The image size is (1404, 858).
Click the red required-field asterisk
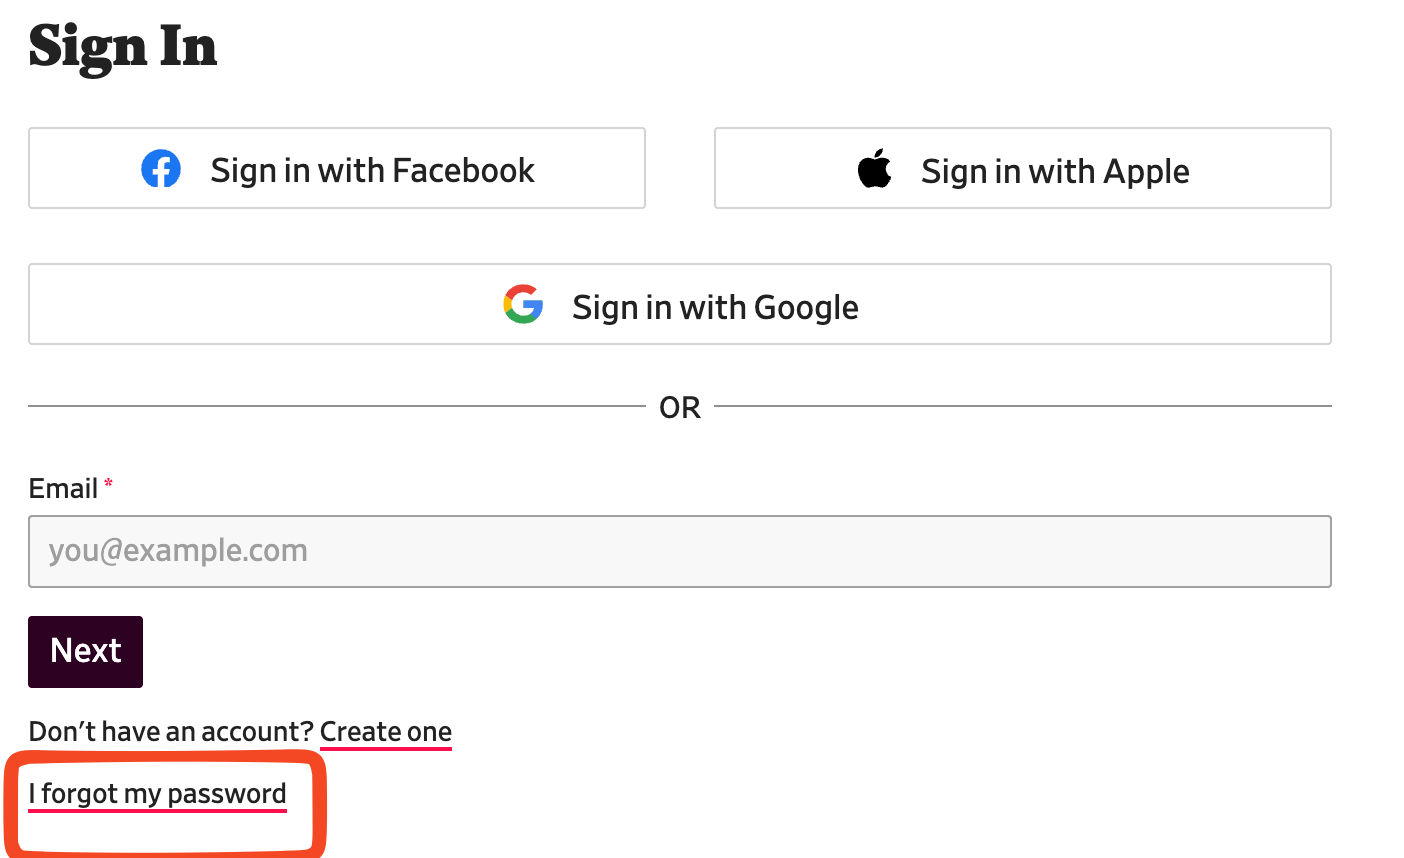[108, 483]
